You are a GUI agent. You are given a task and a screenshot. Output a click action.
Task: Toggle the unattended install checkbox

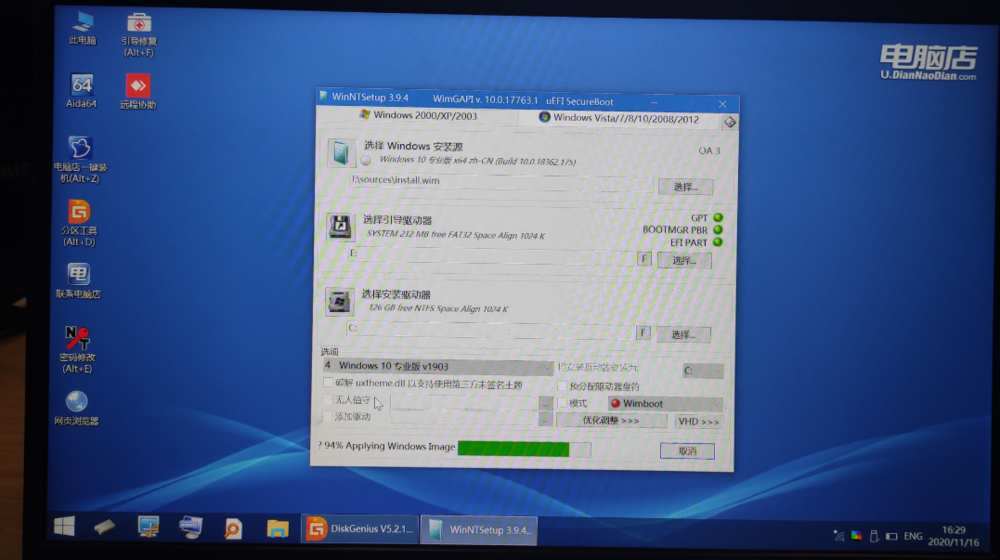328,400
